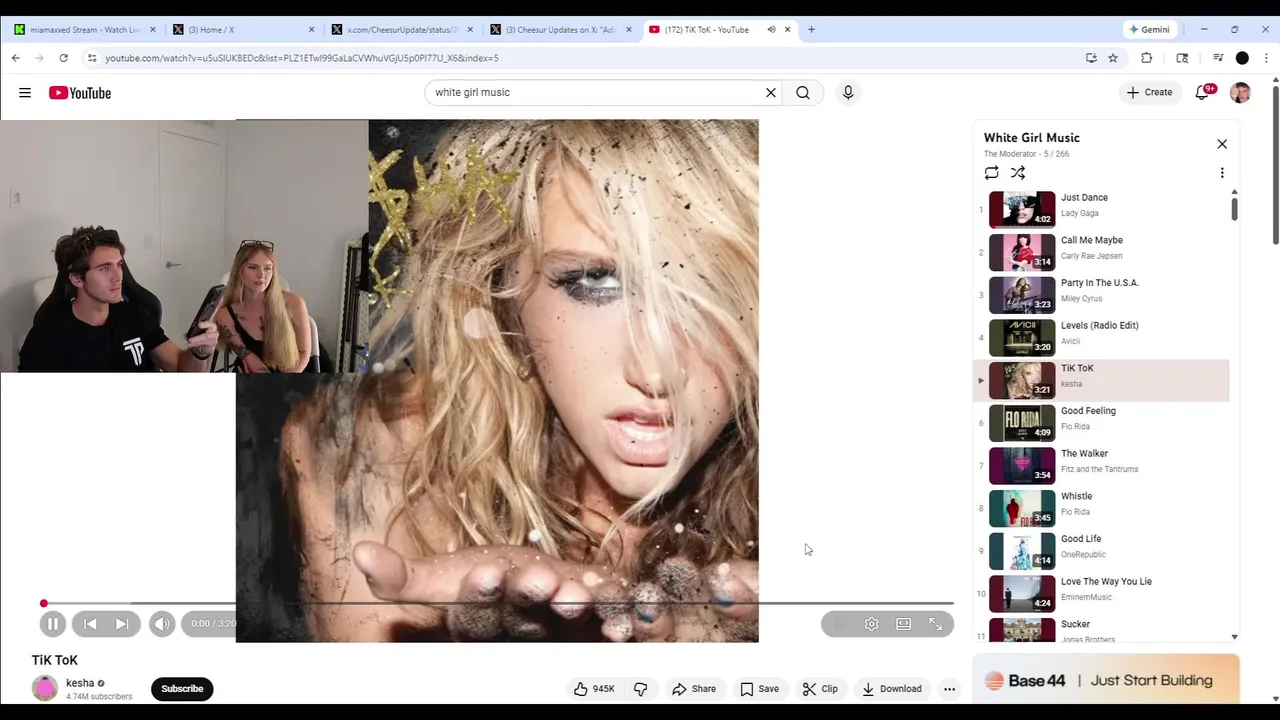The height and width of the screenshot is (720, 1280).
Task: Open kesha channel avatar
Action: pos(45,688)
